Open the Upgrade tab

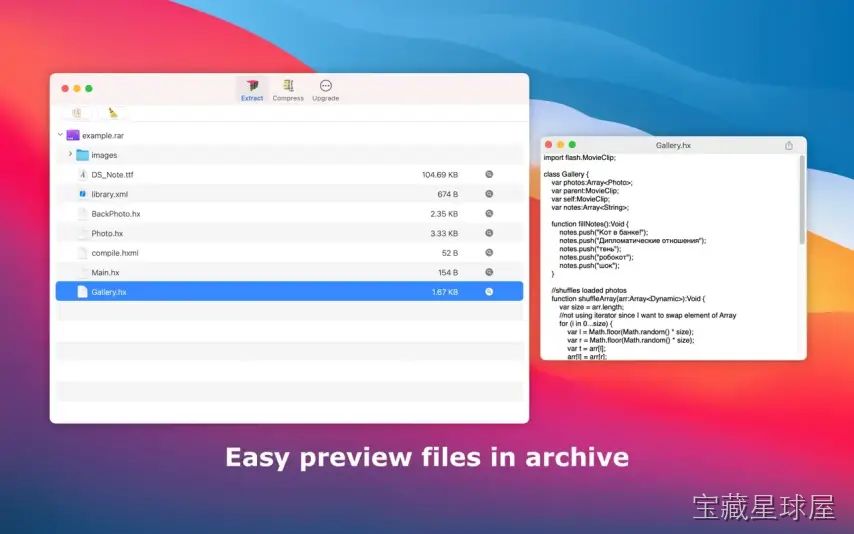tap(326, 90)
